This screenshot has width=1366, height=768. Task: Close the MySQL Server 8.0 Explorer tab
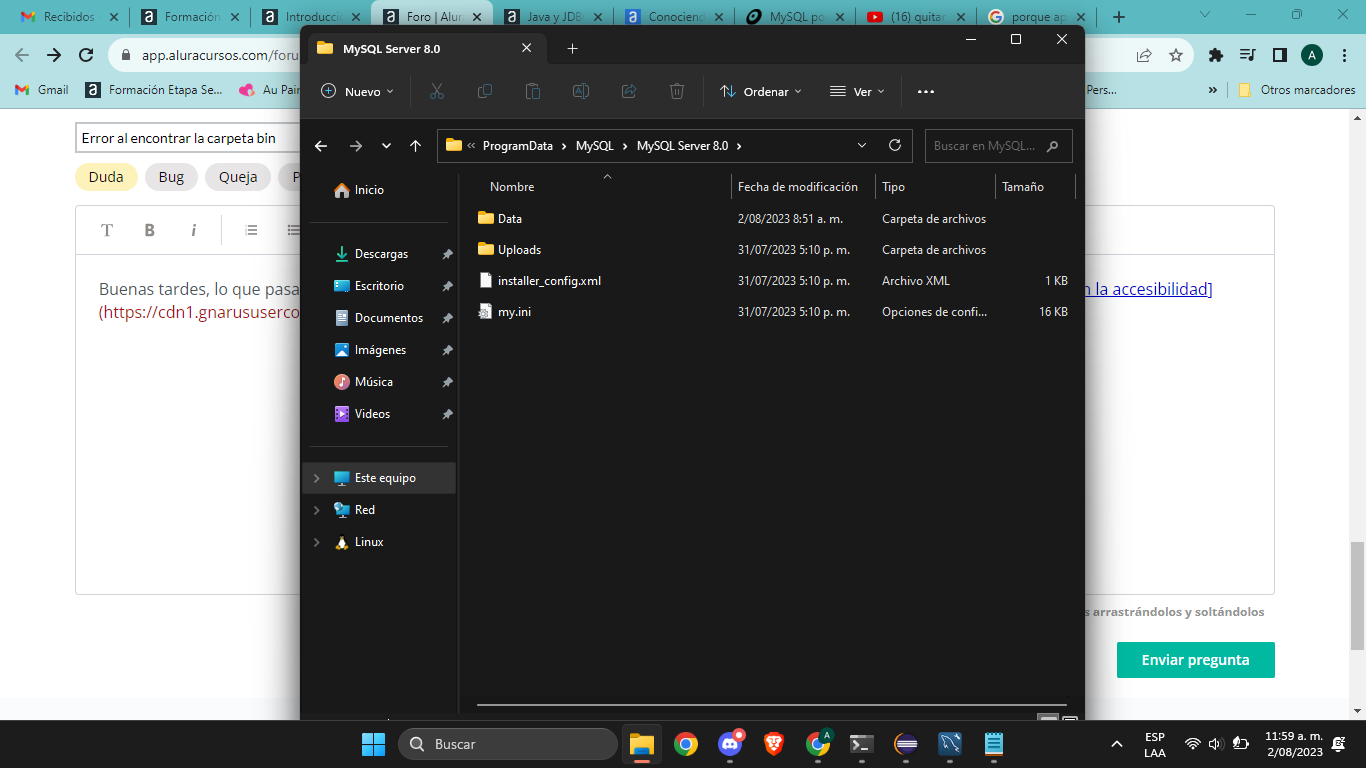527,48
